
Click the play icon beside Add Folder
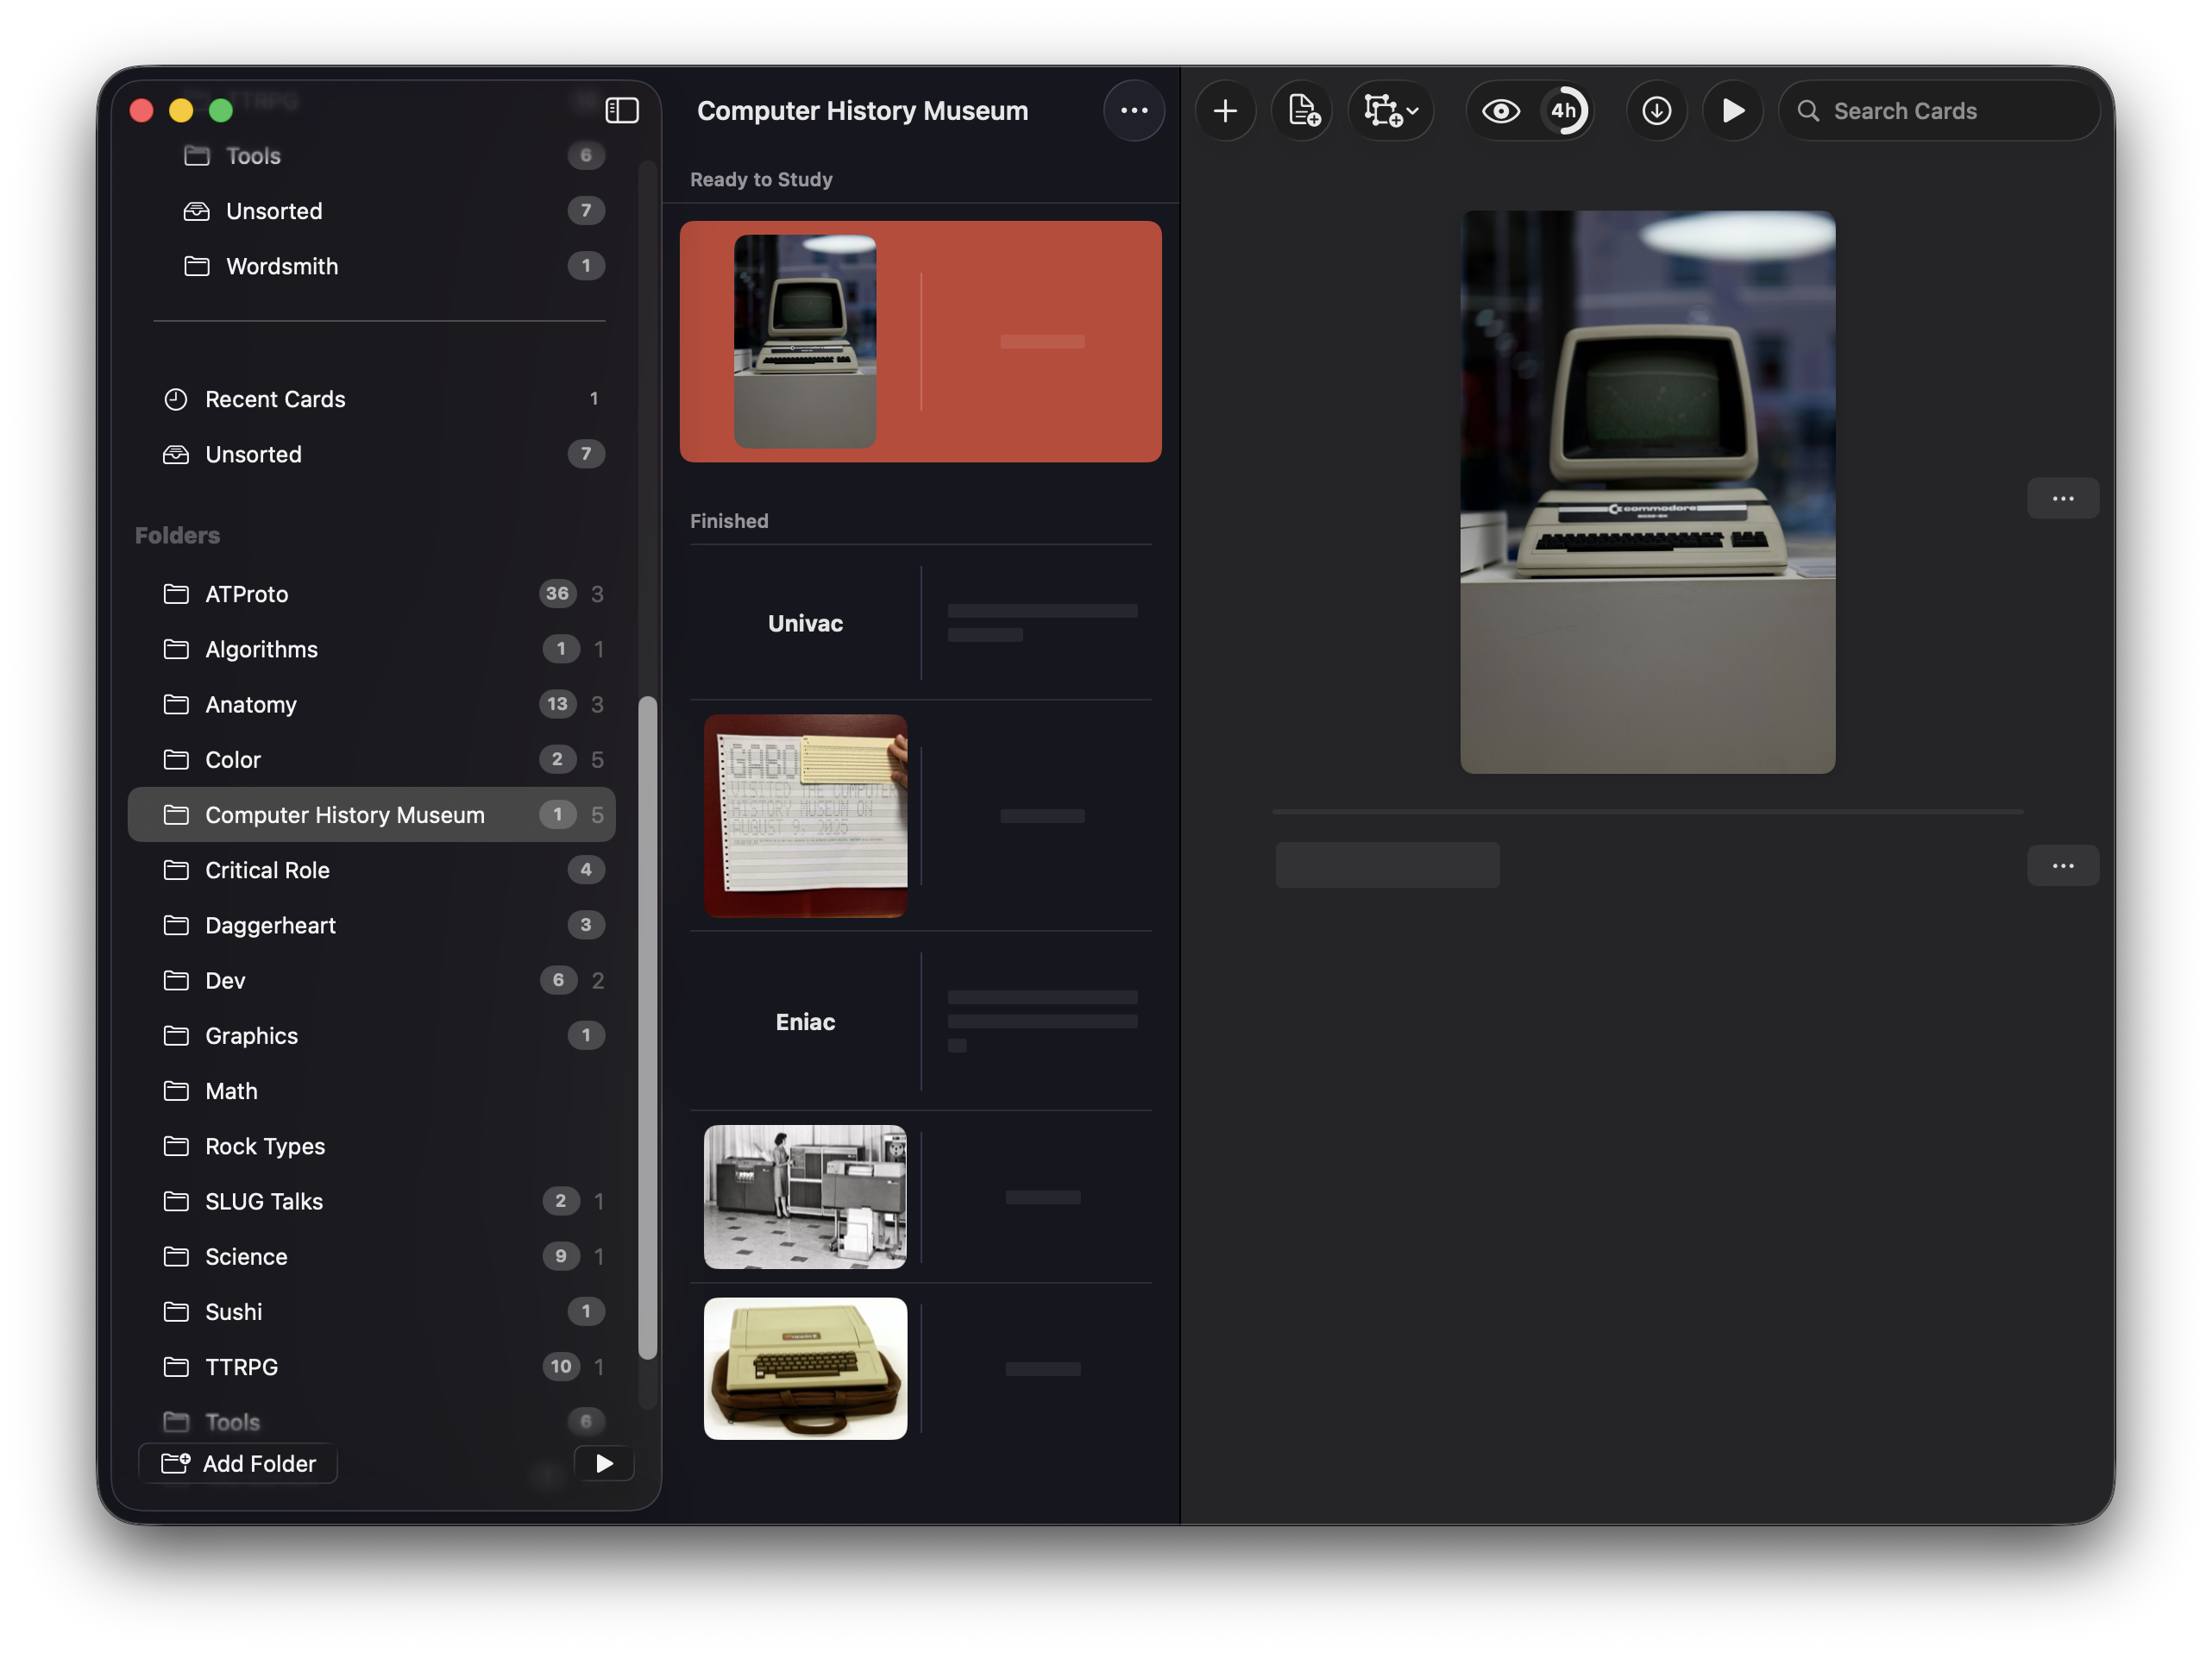pos(603,1463)
